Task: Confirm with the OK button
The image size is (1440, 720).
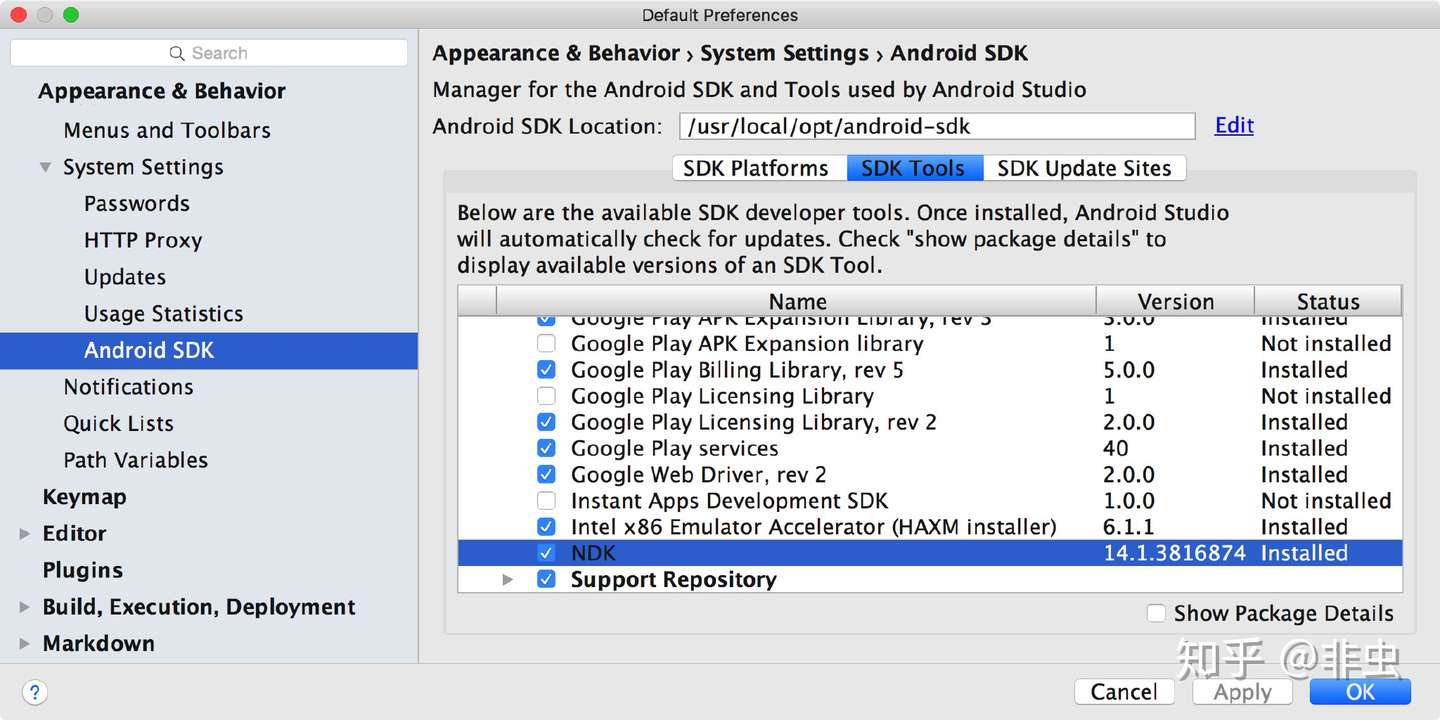Action: 1360,692
